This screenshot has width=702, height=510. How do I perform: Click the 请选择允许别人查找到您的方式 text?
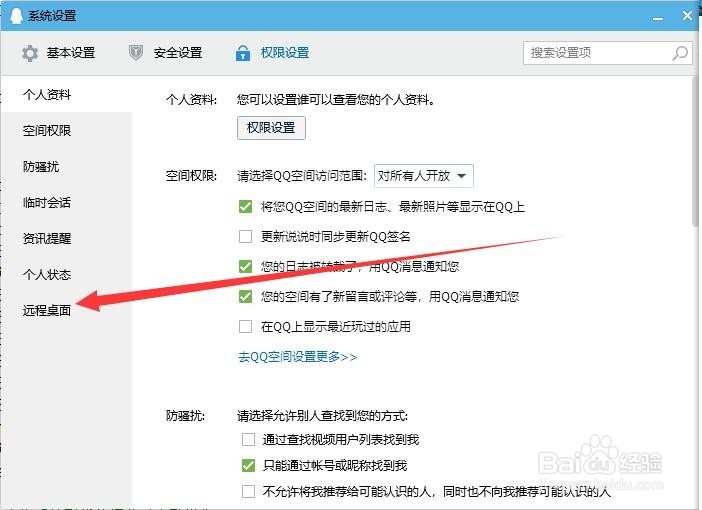pos(322,416)
